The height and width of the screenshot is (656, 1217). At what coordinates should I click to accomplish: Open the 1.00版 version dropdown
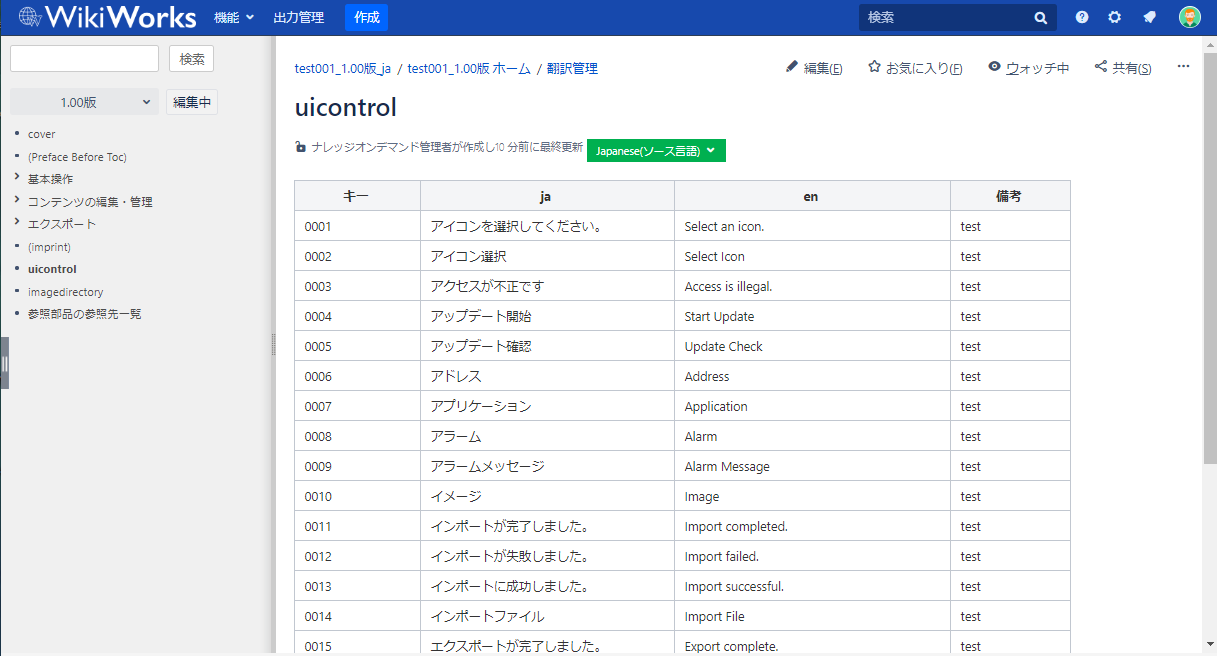click(x=85, y=102)
